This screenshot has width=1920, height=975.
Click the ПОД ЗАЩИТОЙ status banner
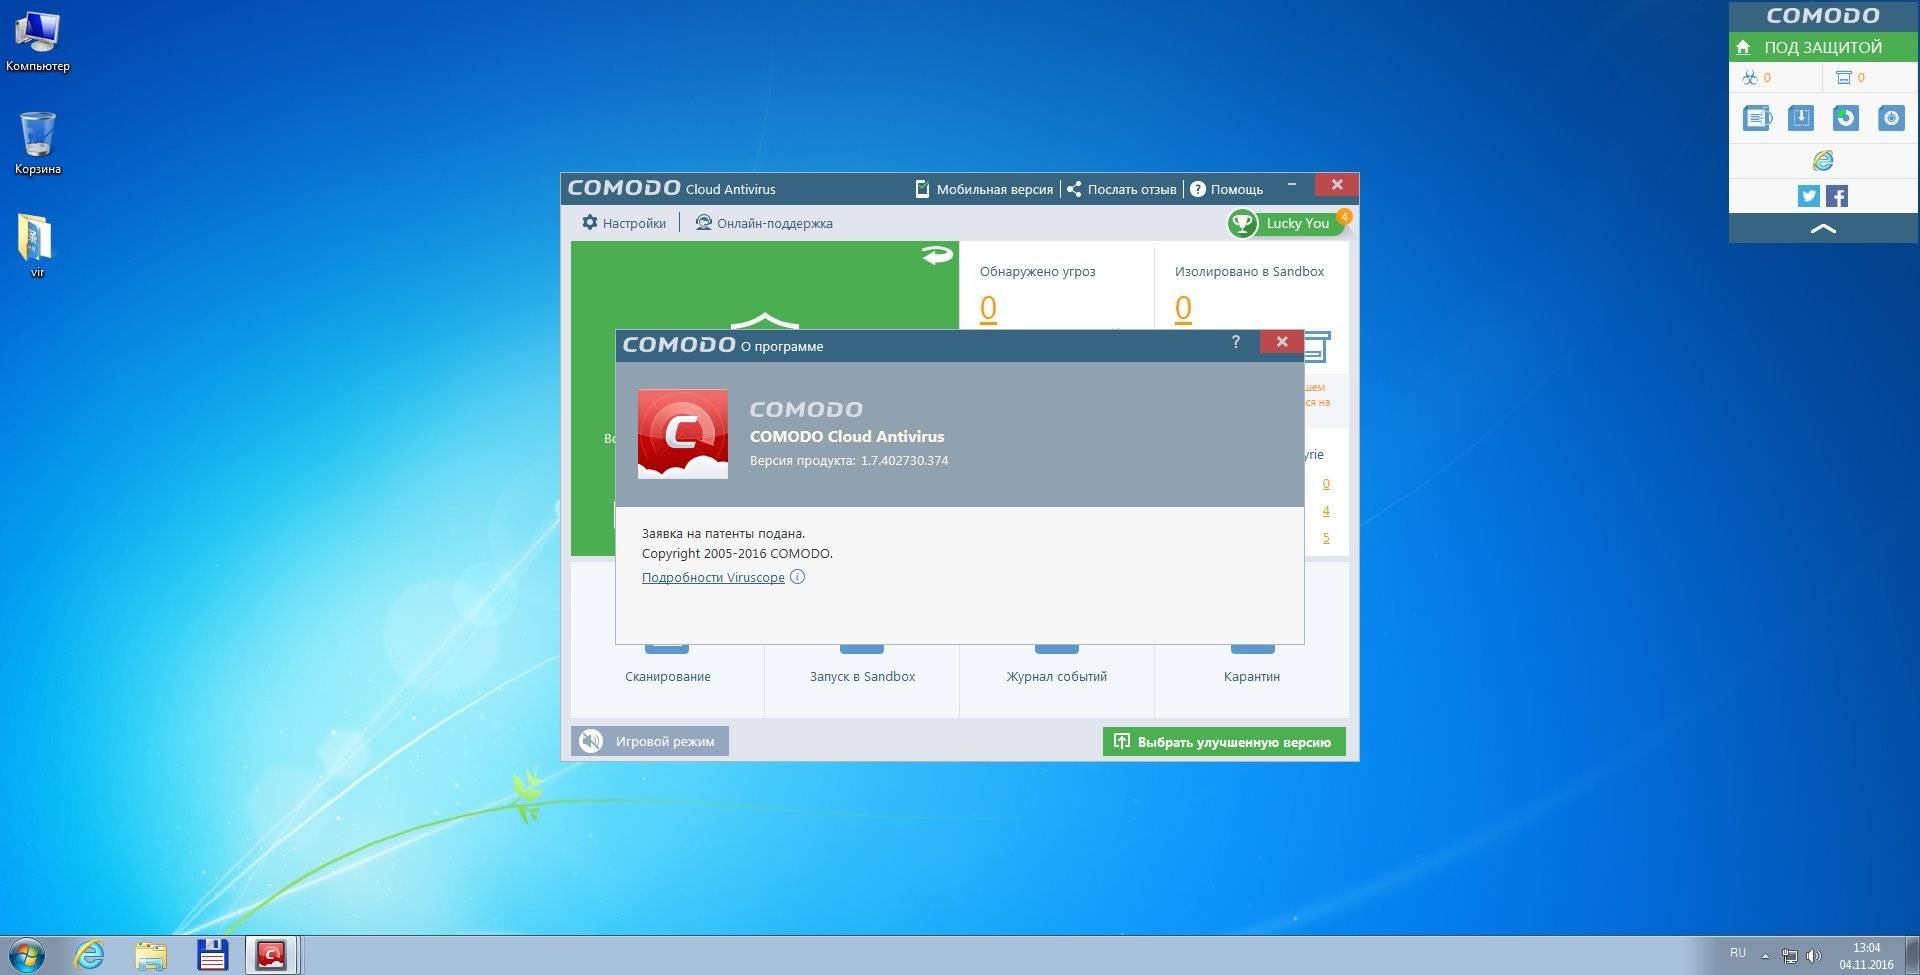1823,47
